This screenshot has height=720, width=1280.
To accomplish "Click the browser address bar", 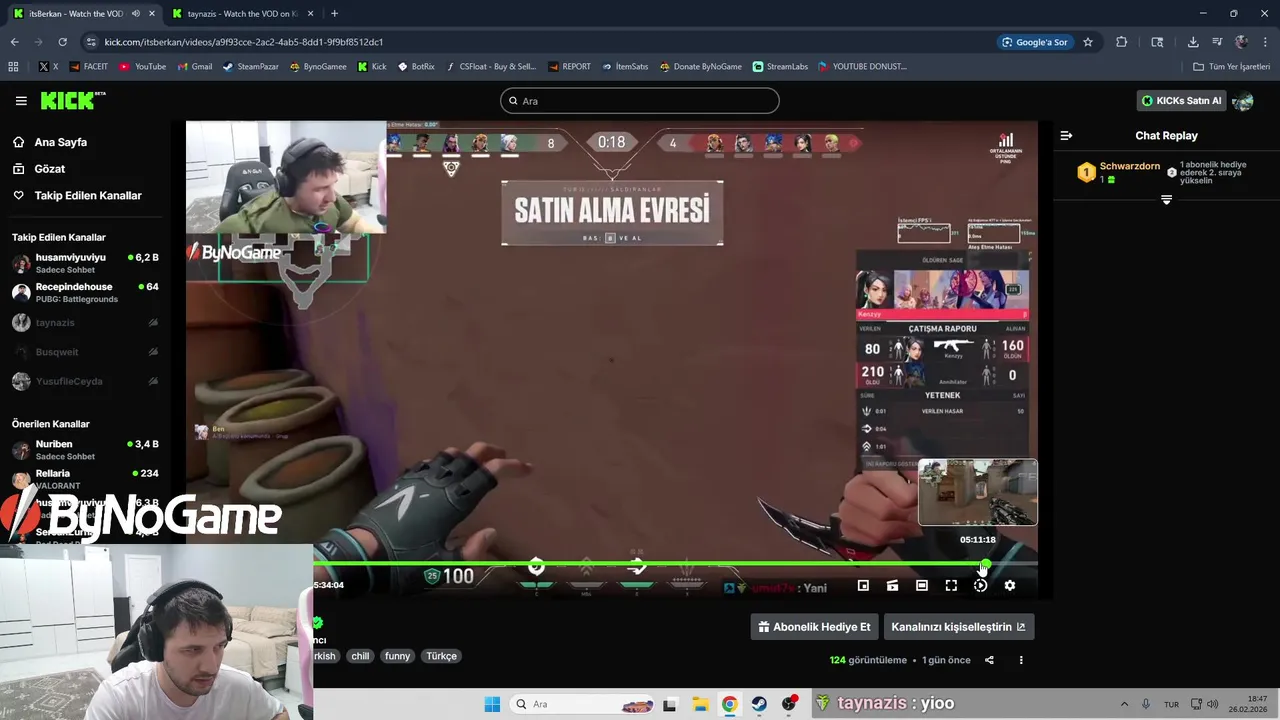I will 540,42.
